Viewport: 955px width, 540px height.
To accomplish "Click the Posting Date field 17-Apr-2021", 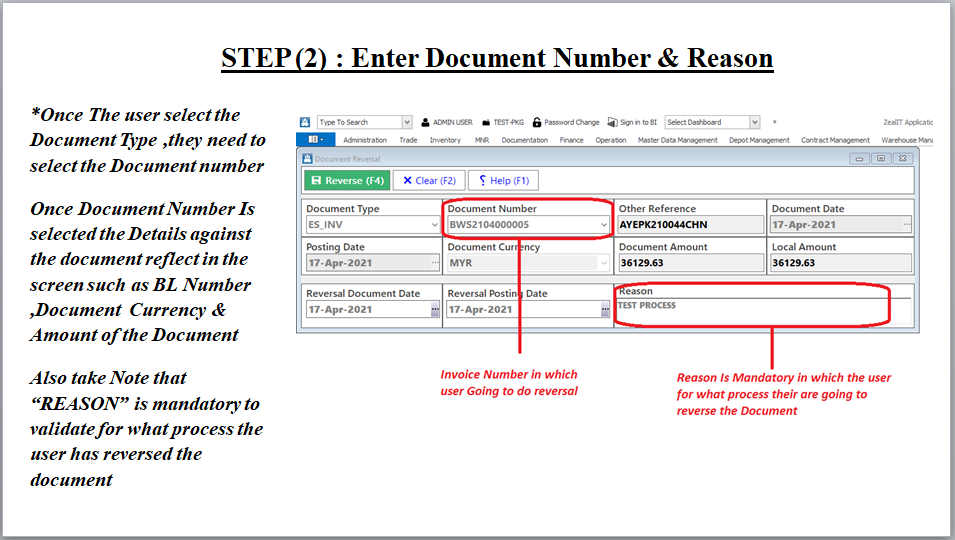I will pos(368,263).
